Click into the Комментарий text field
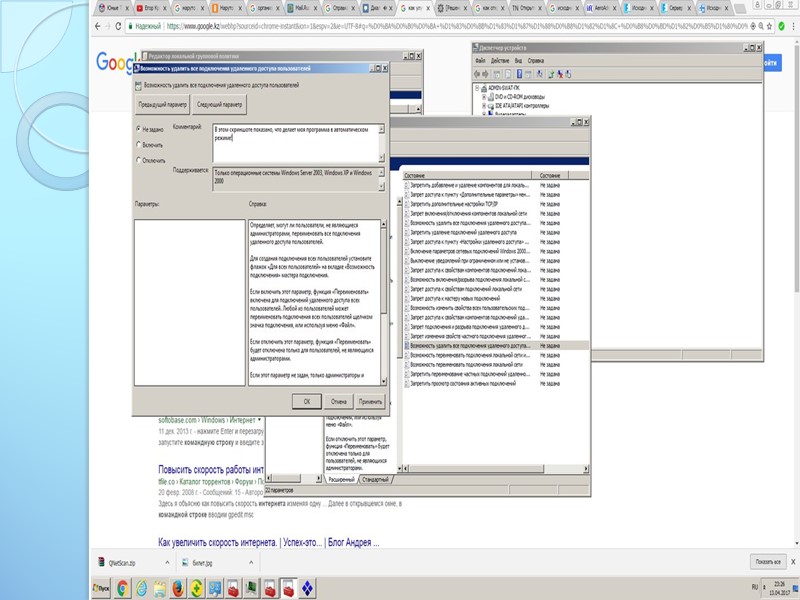800x600 pixels. pos(295,143)
